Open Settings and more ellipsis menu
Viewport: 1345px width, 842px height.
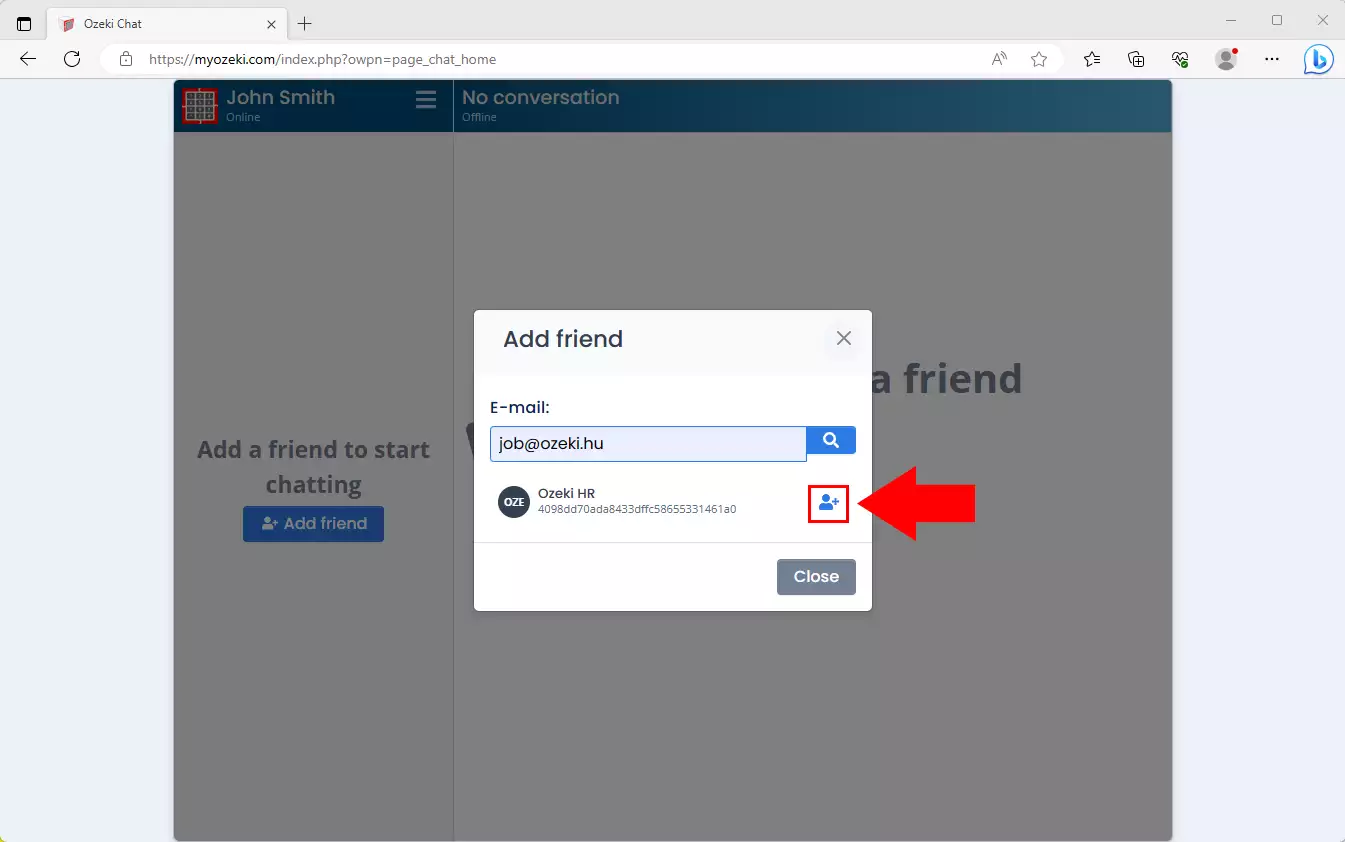coord(1272,59)
